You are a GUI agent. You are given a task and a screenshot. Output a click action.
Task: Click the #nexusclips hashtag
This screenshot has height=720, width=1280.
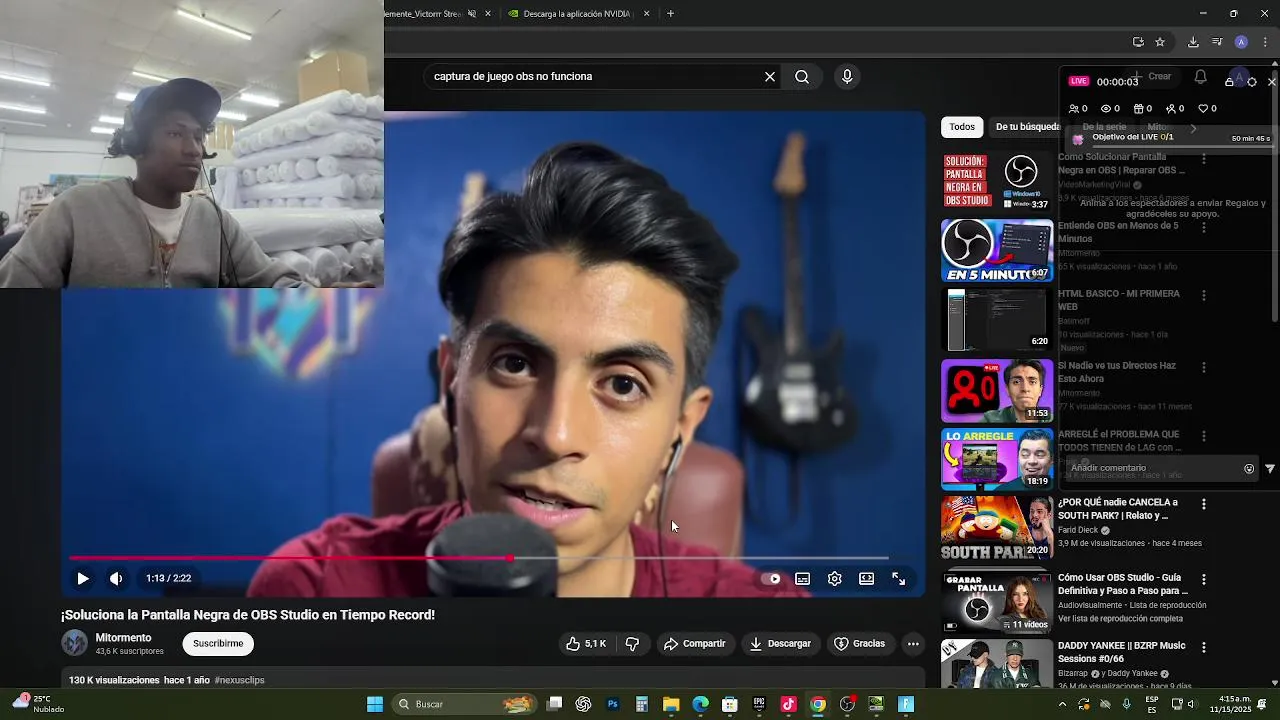pyautogui.click(x=239, y=680)
